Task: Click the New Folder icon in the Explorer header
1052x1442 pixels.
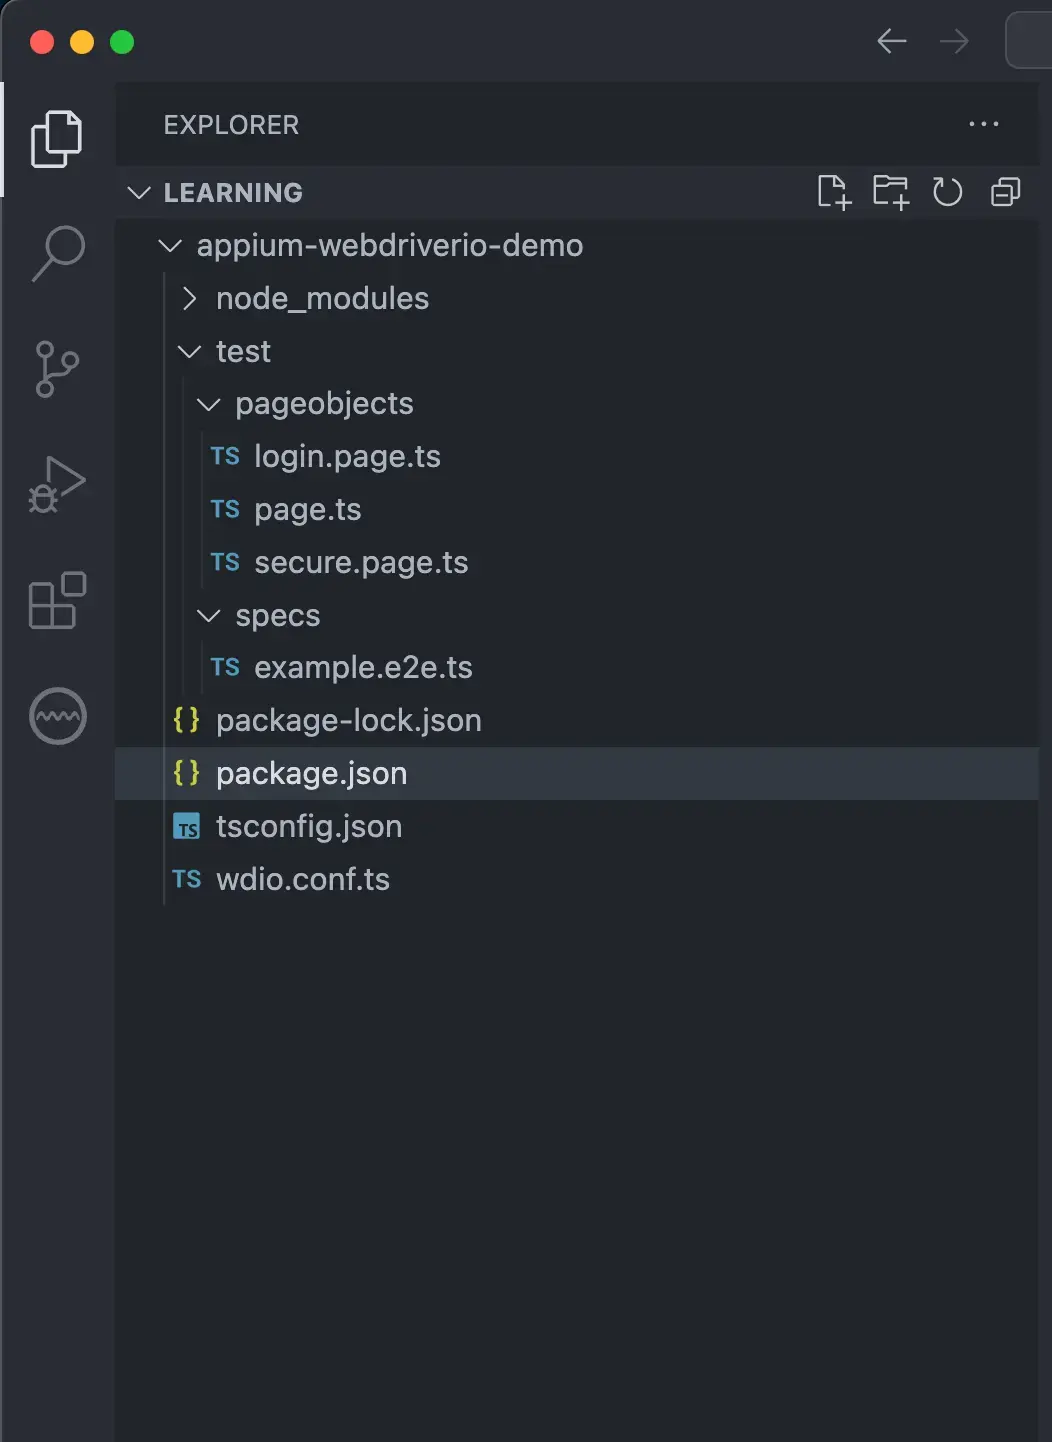Action: (x=892, y=192)
